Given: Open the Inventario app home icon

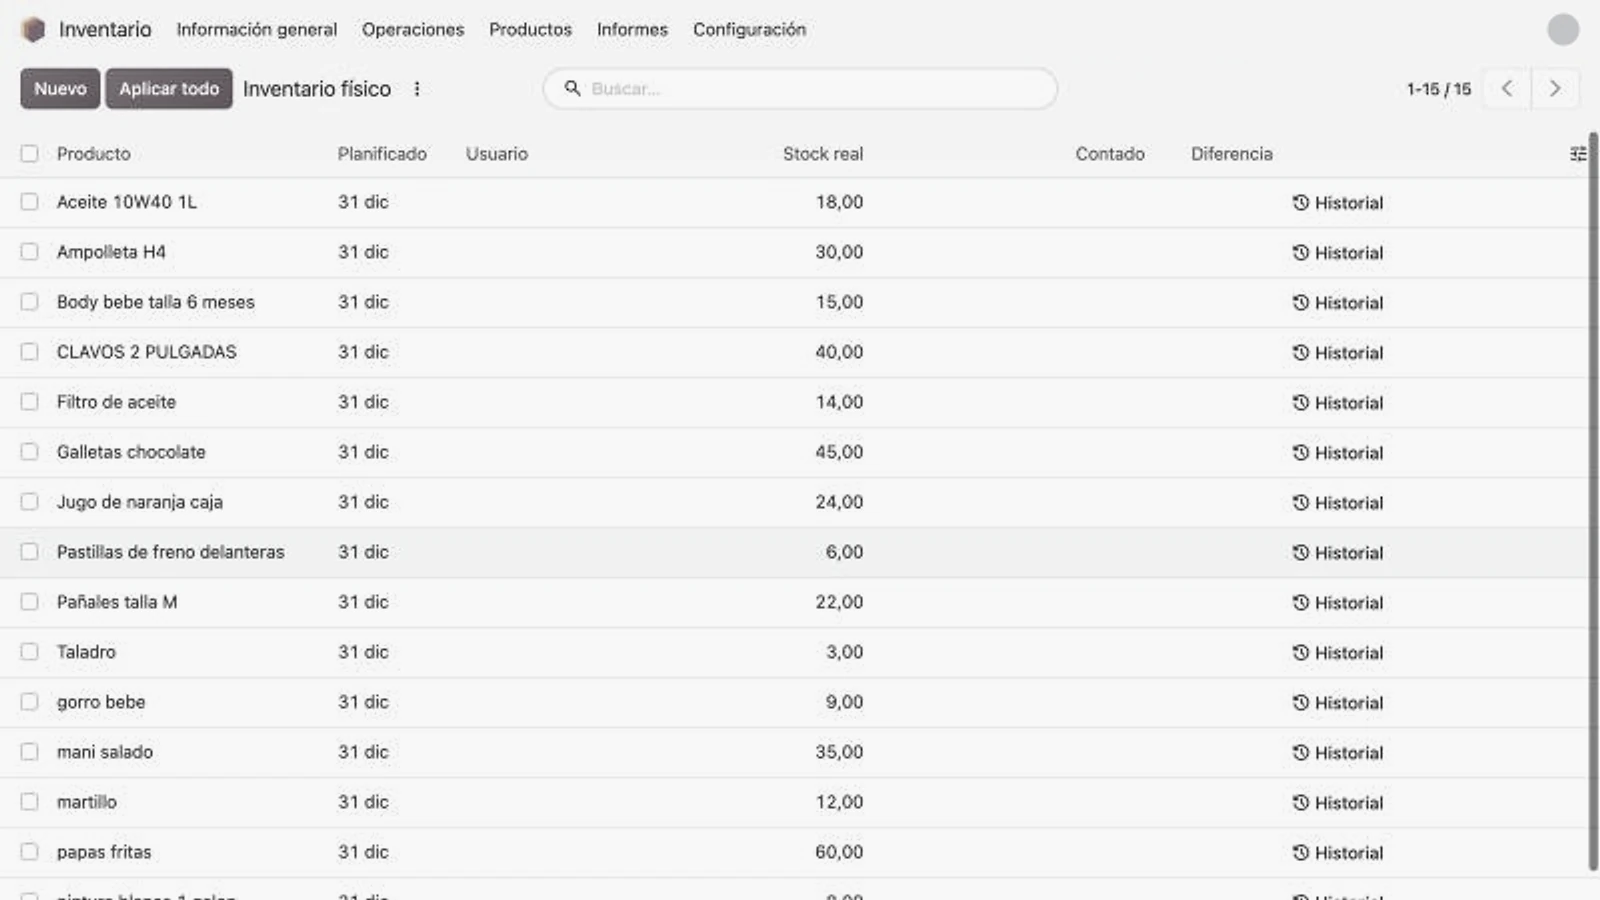Looking at the screenshot, I should 33,30.
